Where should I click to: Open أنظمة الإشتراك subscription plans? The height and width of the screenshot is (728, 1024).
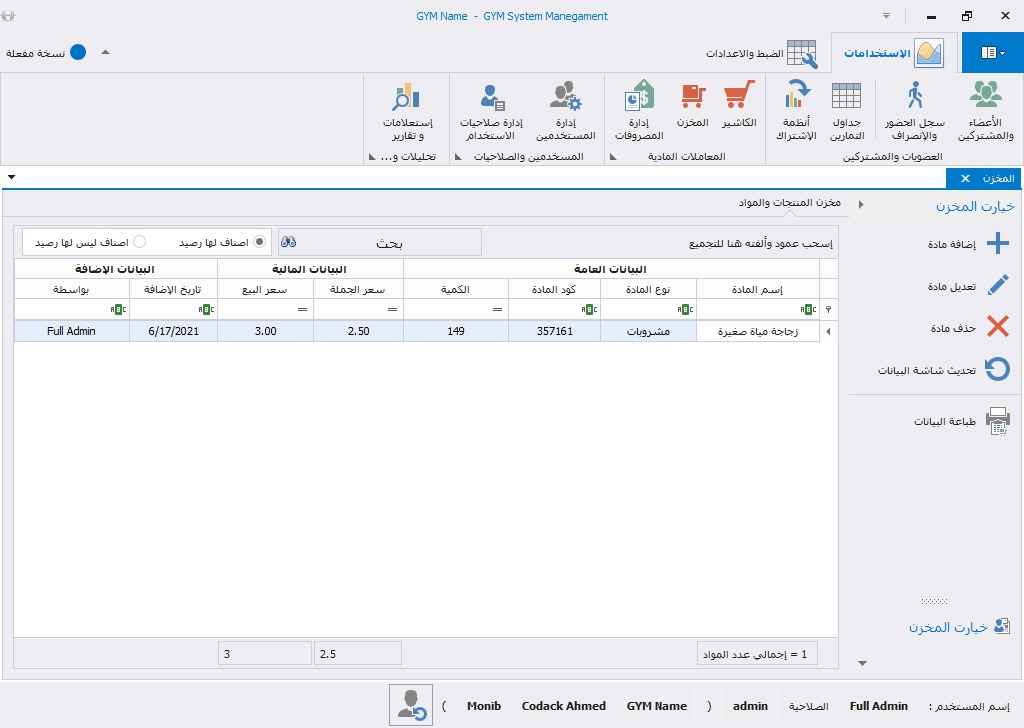796,111
